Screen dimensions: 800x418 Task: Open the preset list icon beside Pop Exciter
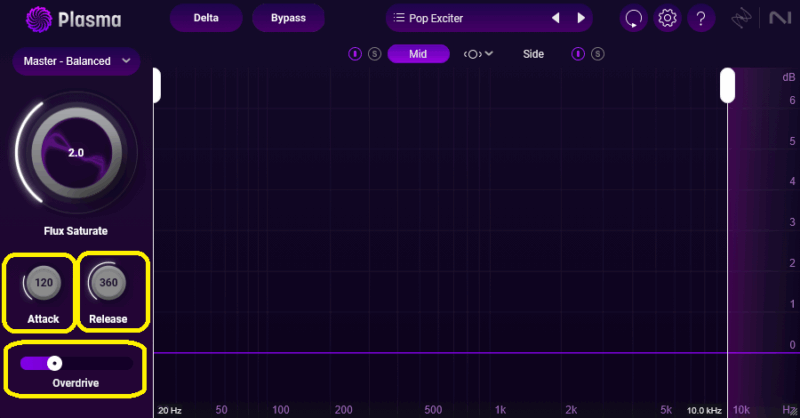coord(399,18)
